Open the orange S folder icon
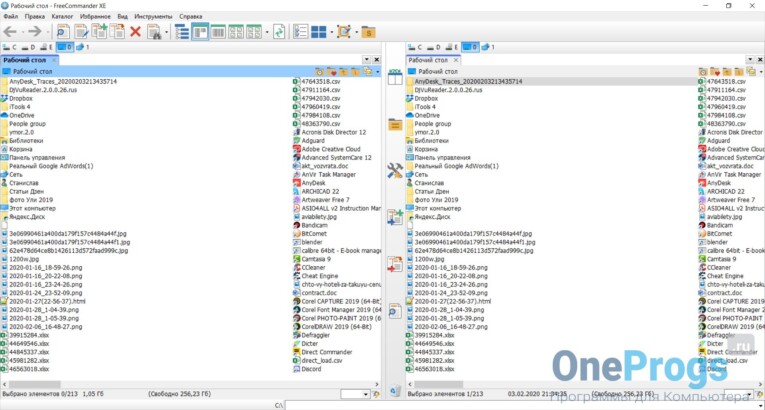Screen dimensions: 765x410 (x=369, y=32)
